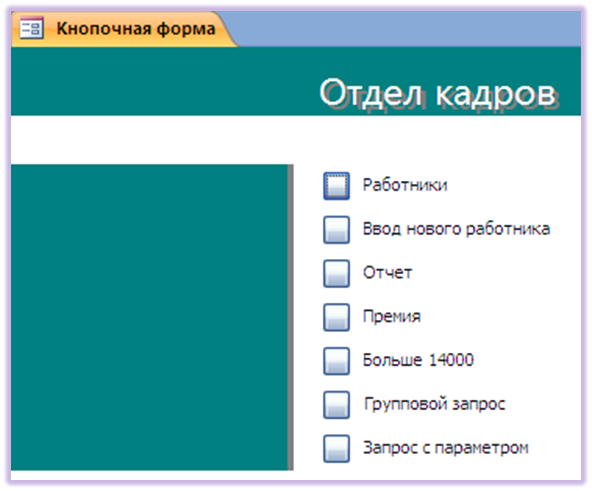This screenshot has width=592, height=491.
Task: Click the form icon on the Кнопочная форма tab
Action: click(32, 29)
